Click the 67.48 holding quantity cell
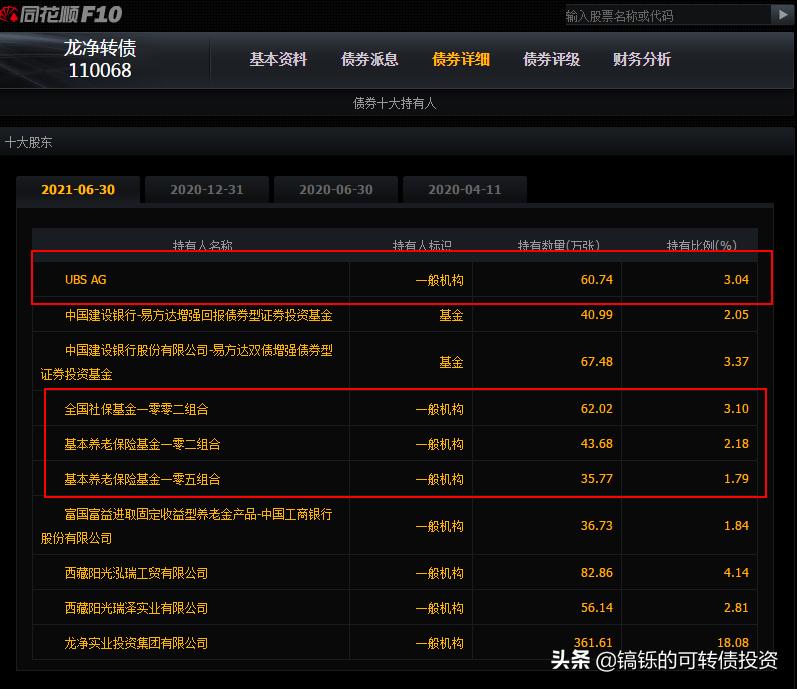This screenshot has width=797, height=689. coord(597,362)
